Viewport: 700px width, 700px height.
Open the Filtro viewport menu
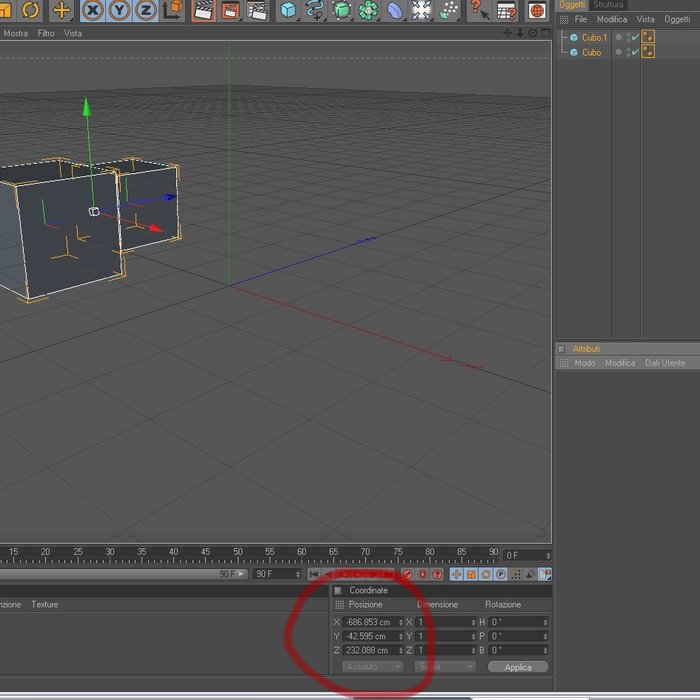point(46,33)
